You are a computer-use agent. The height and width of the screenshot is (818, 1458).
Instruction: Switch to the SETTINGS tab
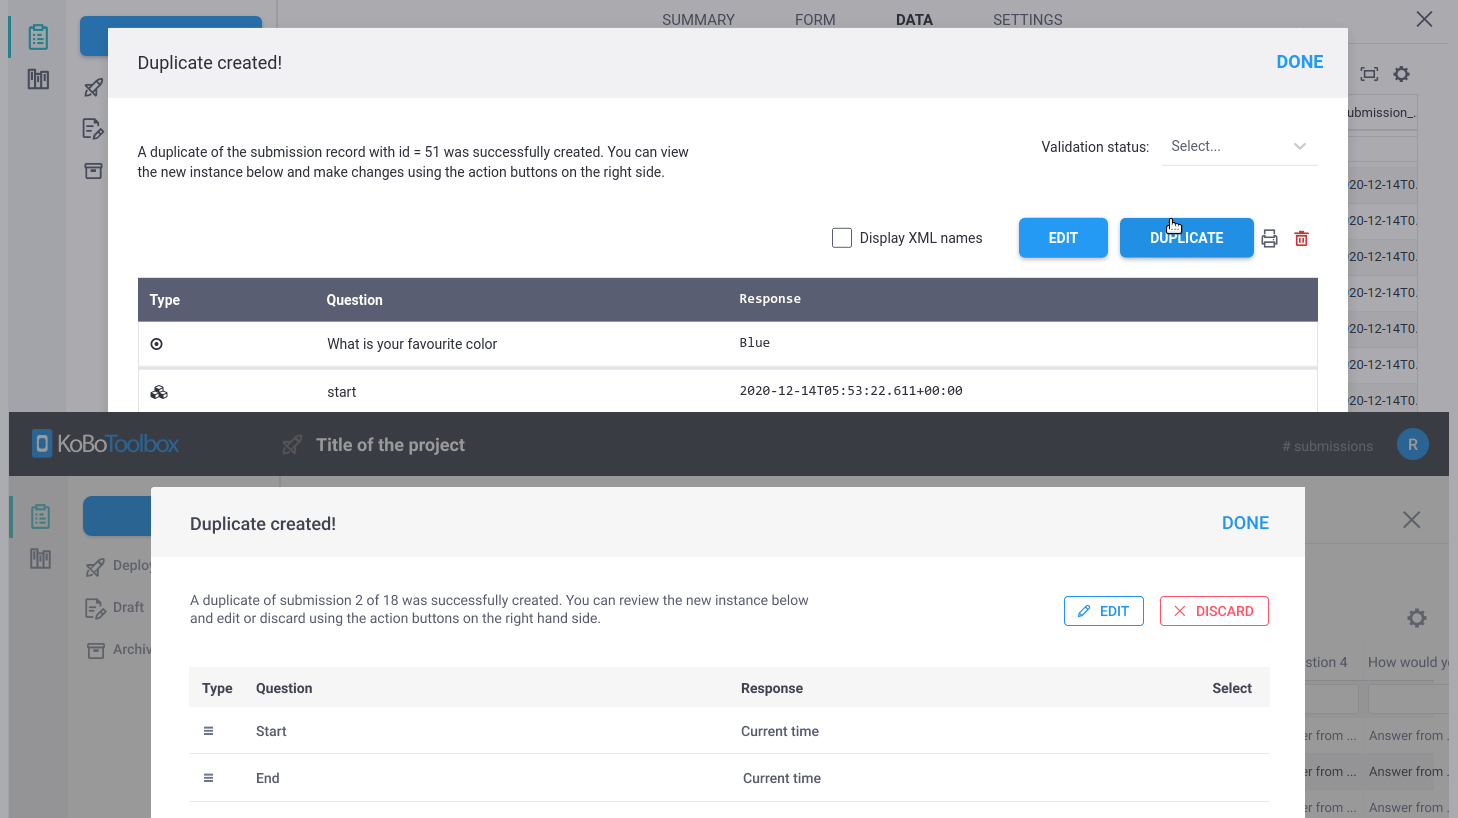(1027, 19)
